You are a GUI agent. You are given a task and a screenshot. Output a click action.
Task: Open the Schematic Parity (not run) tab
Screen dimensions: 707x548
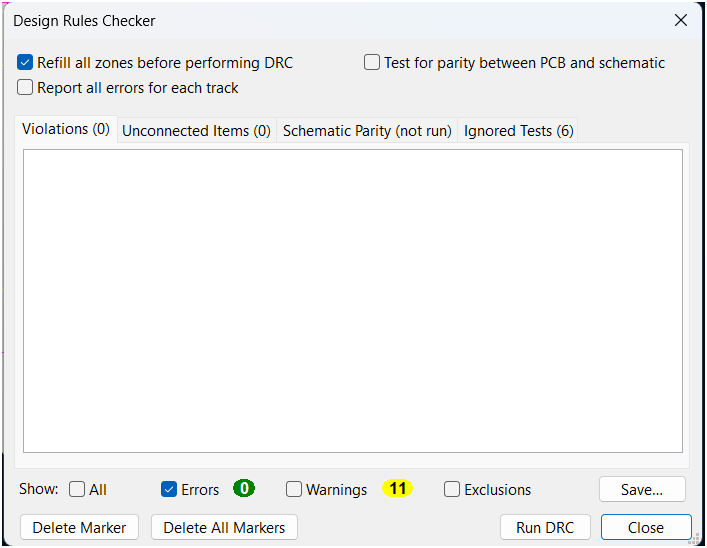[367, 131]
